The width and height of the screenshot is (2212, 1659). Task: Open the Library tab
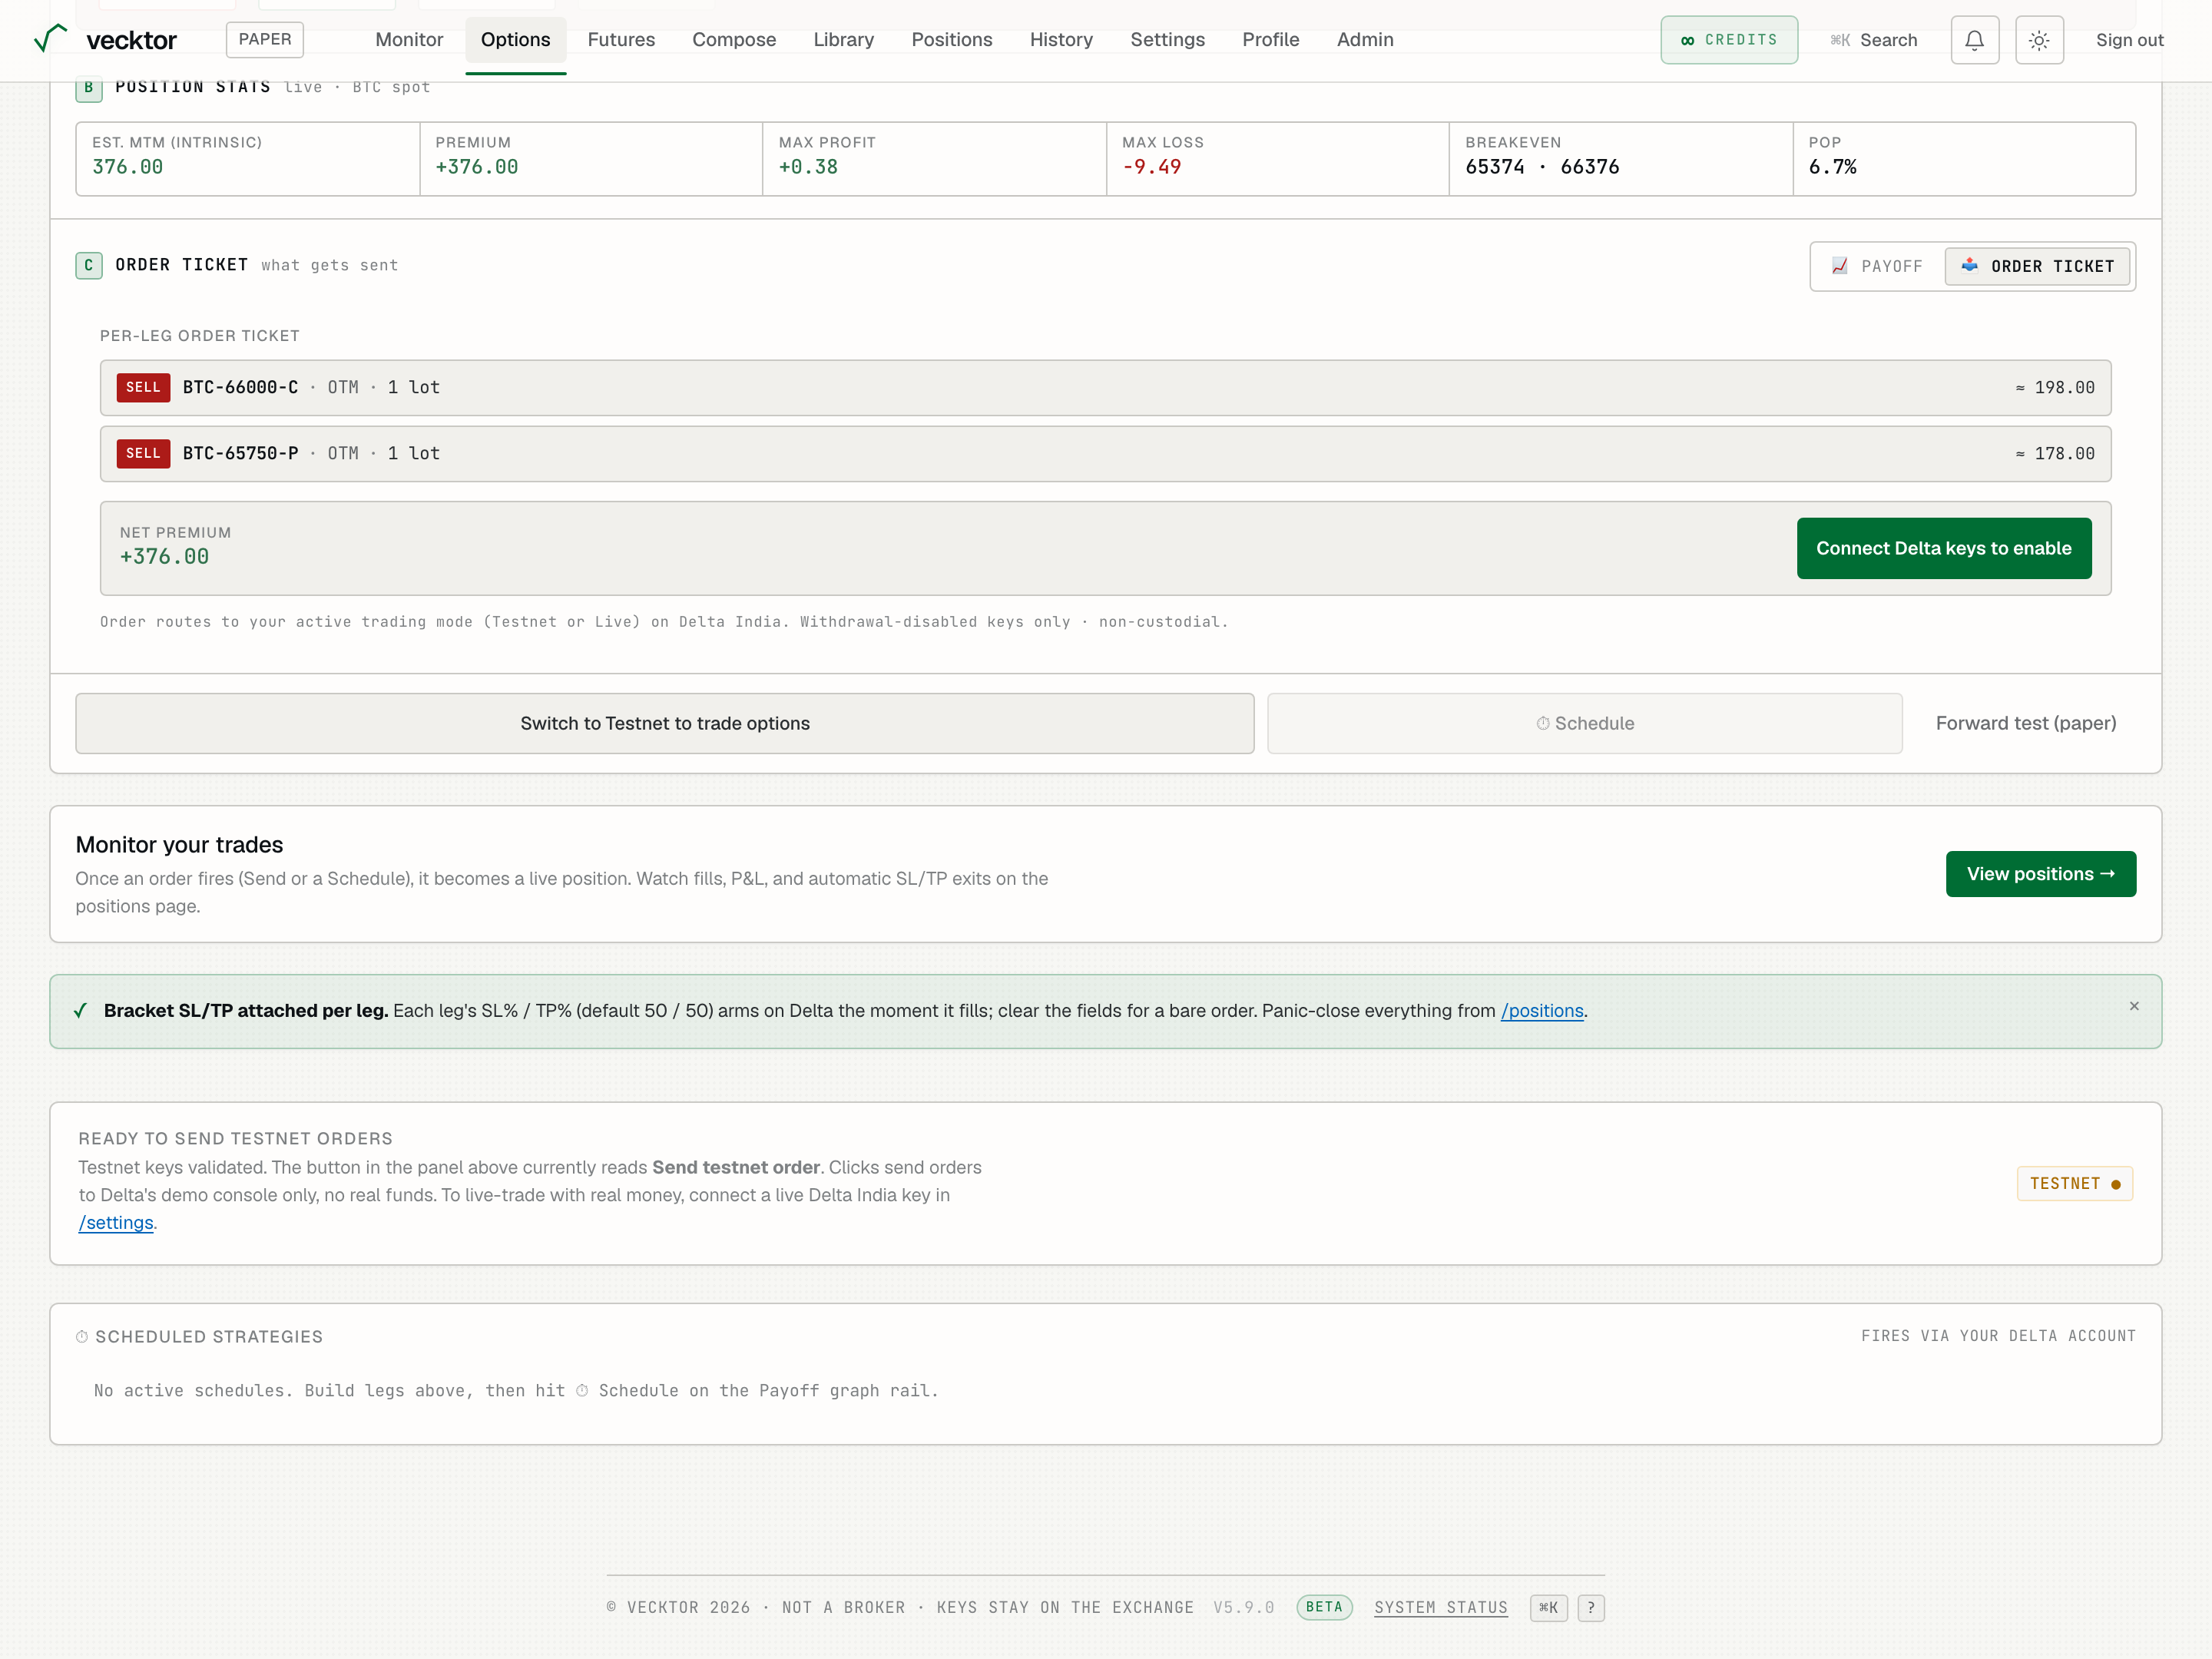[x=843, y=40]
